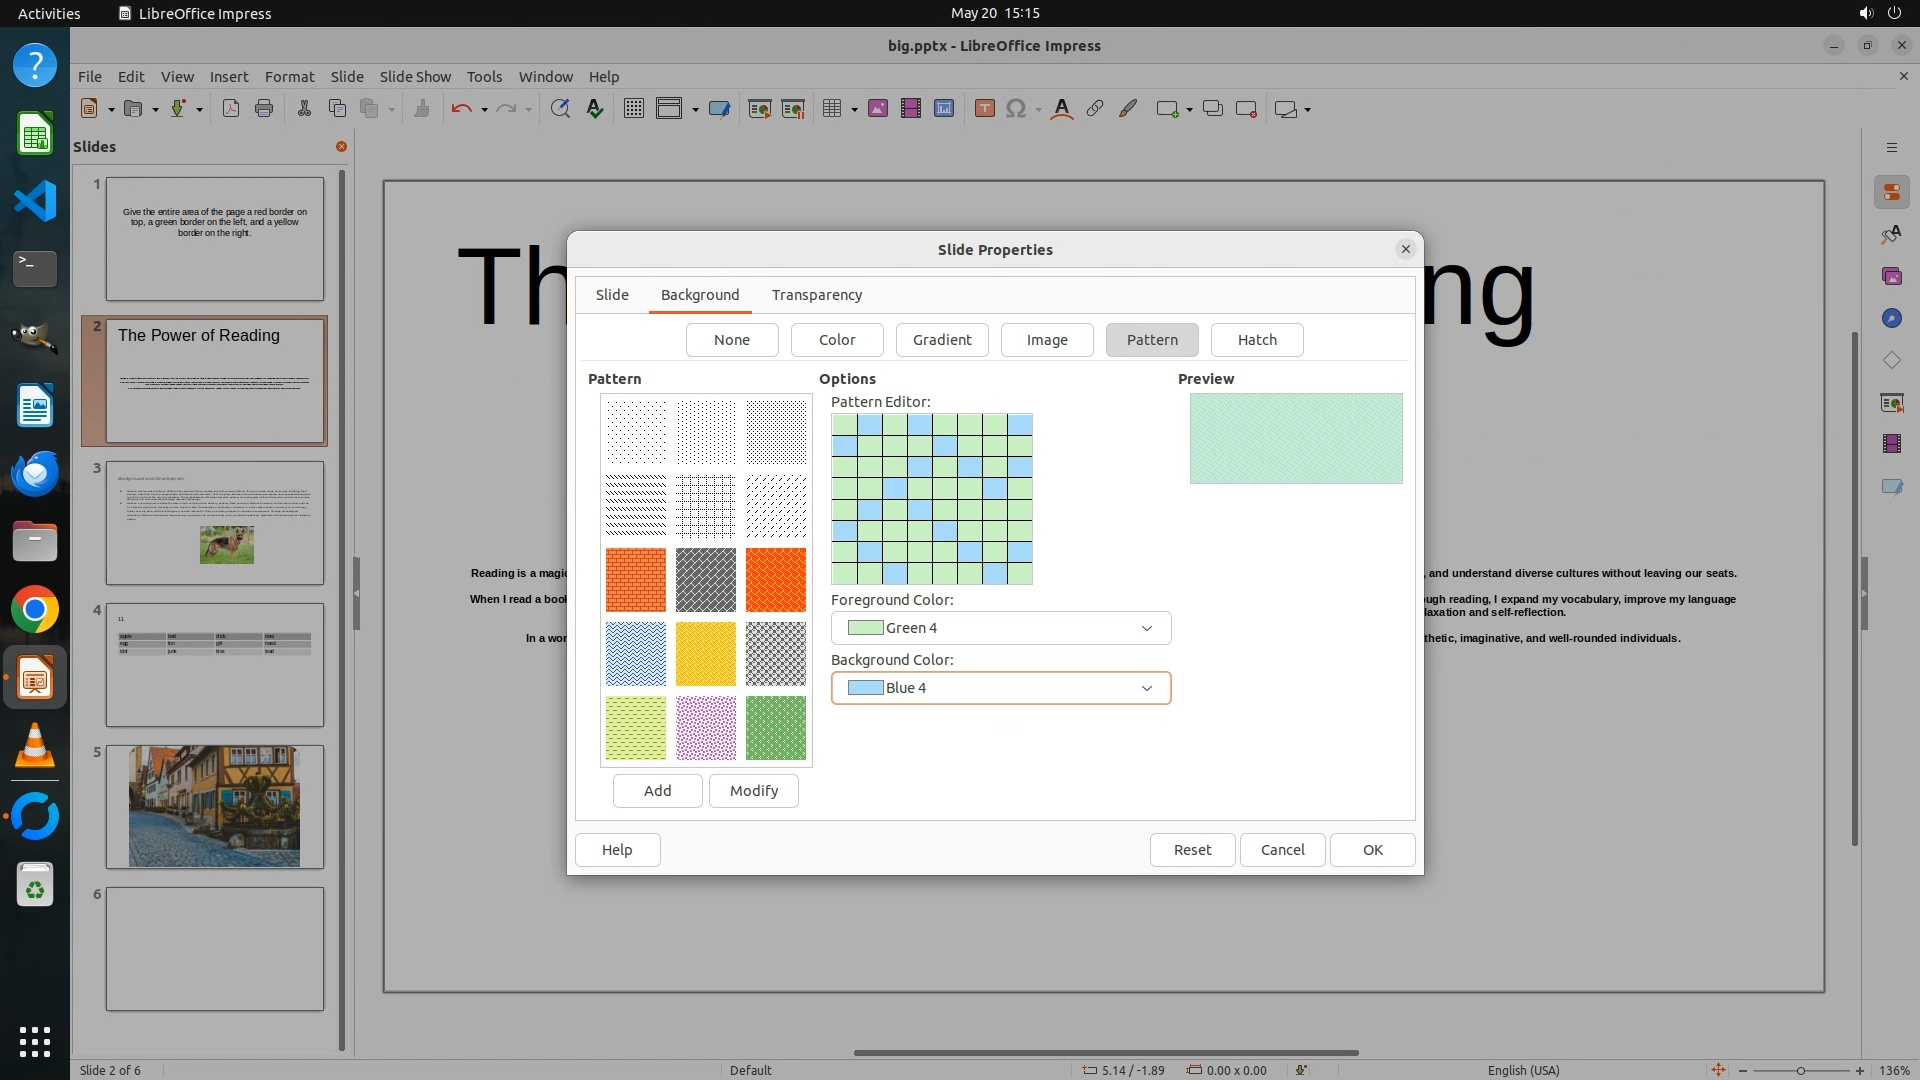Toggle the None background fill button

(732, 340)
